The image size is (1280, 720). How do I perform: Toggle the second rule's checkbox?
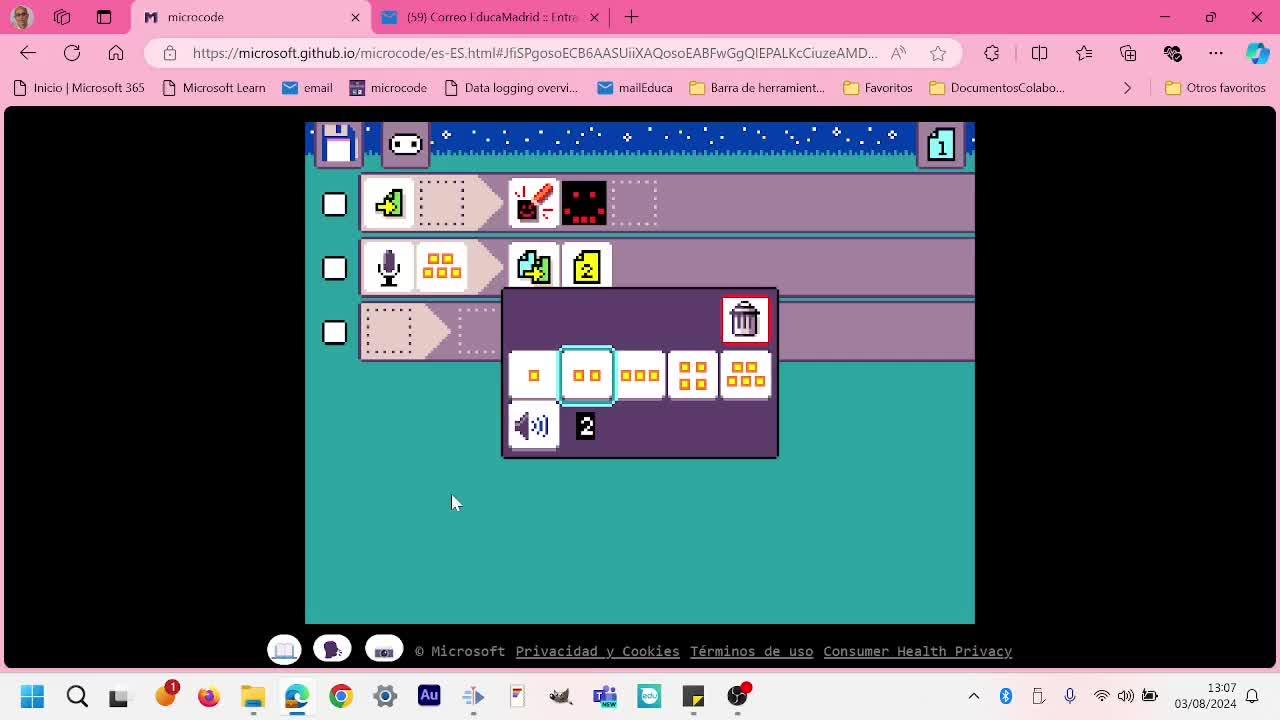point(334,268)
